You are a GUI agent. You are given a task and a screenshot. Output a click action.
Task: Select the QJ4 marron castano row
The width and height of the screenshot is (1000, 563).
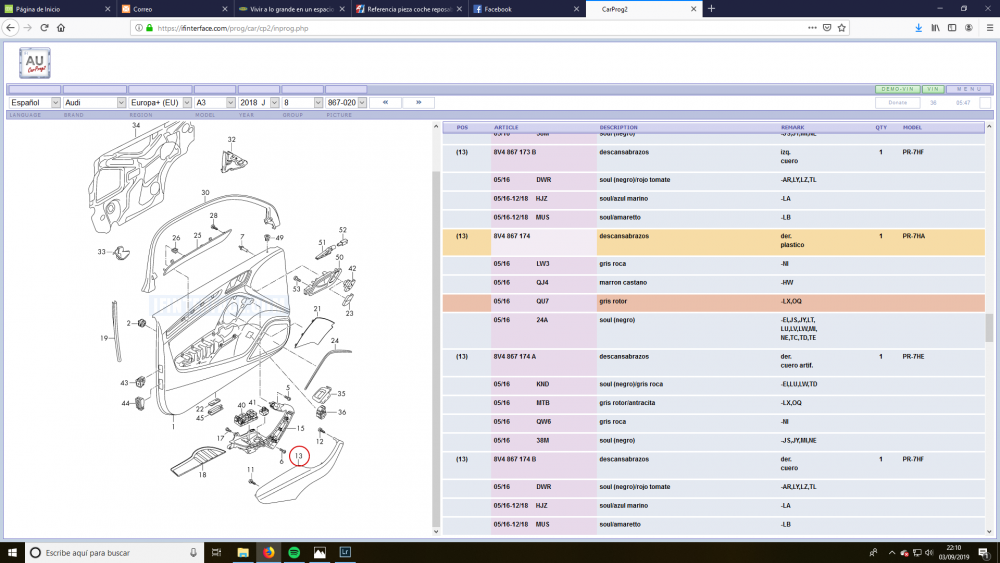point(714,283)
